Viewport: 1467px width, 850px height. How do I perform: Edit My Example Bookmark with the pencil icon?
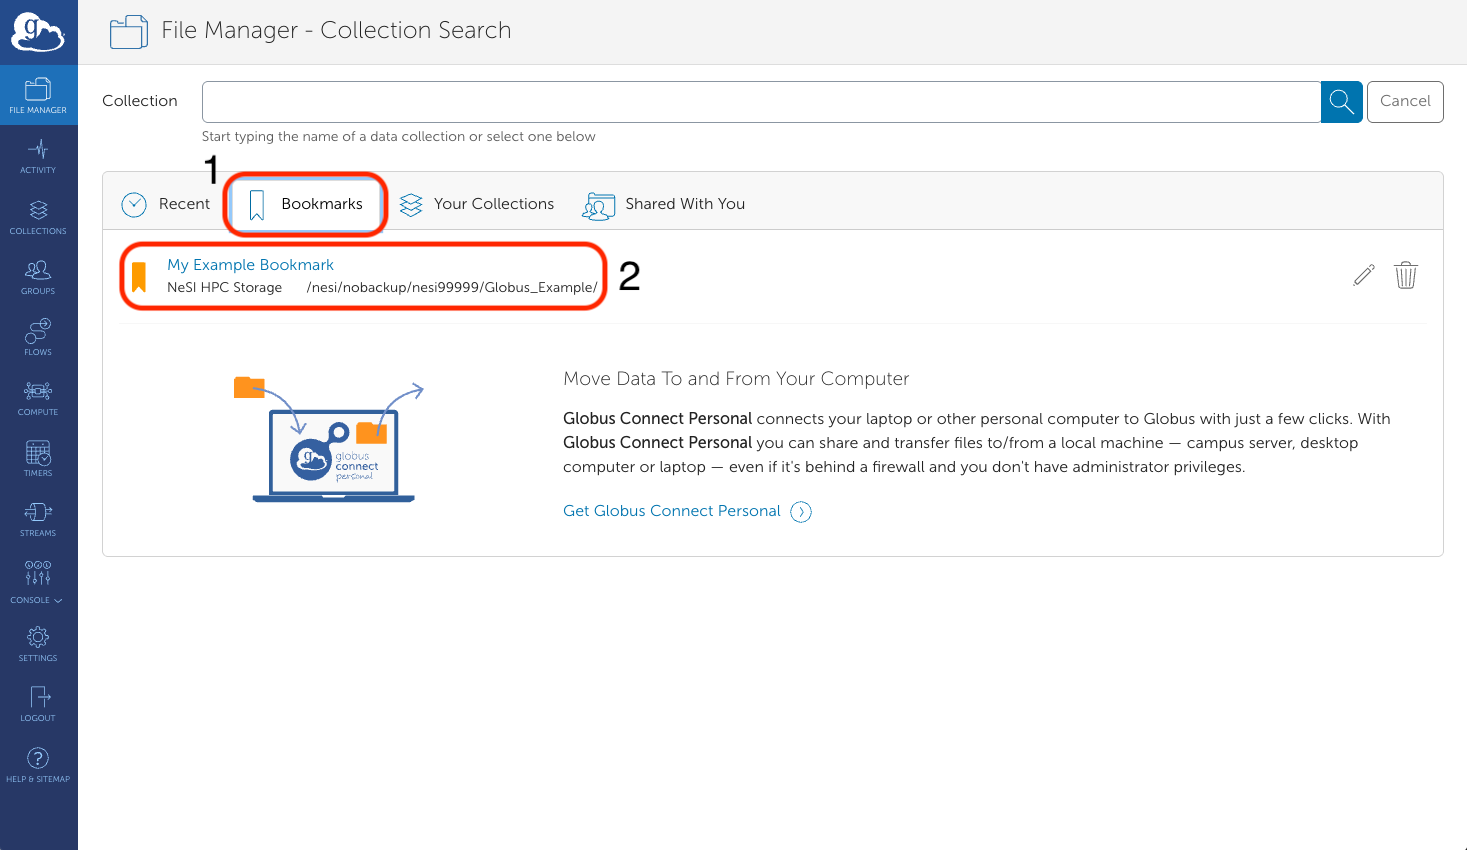click(x=1363, y=274)
